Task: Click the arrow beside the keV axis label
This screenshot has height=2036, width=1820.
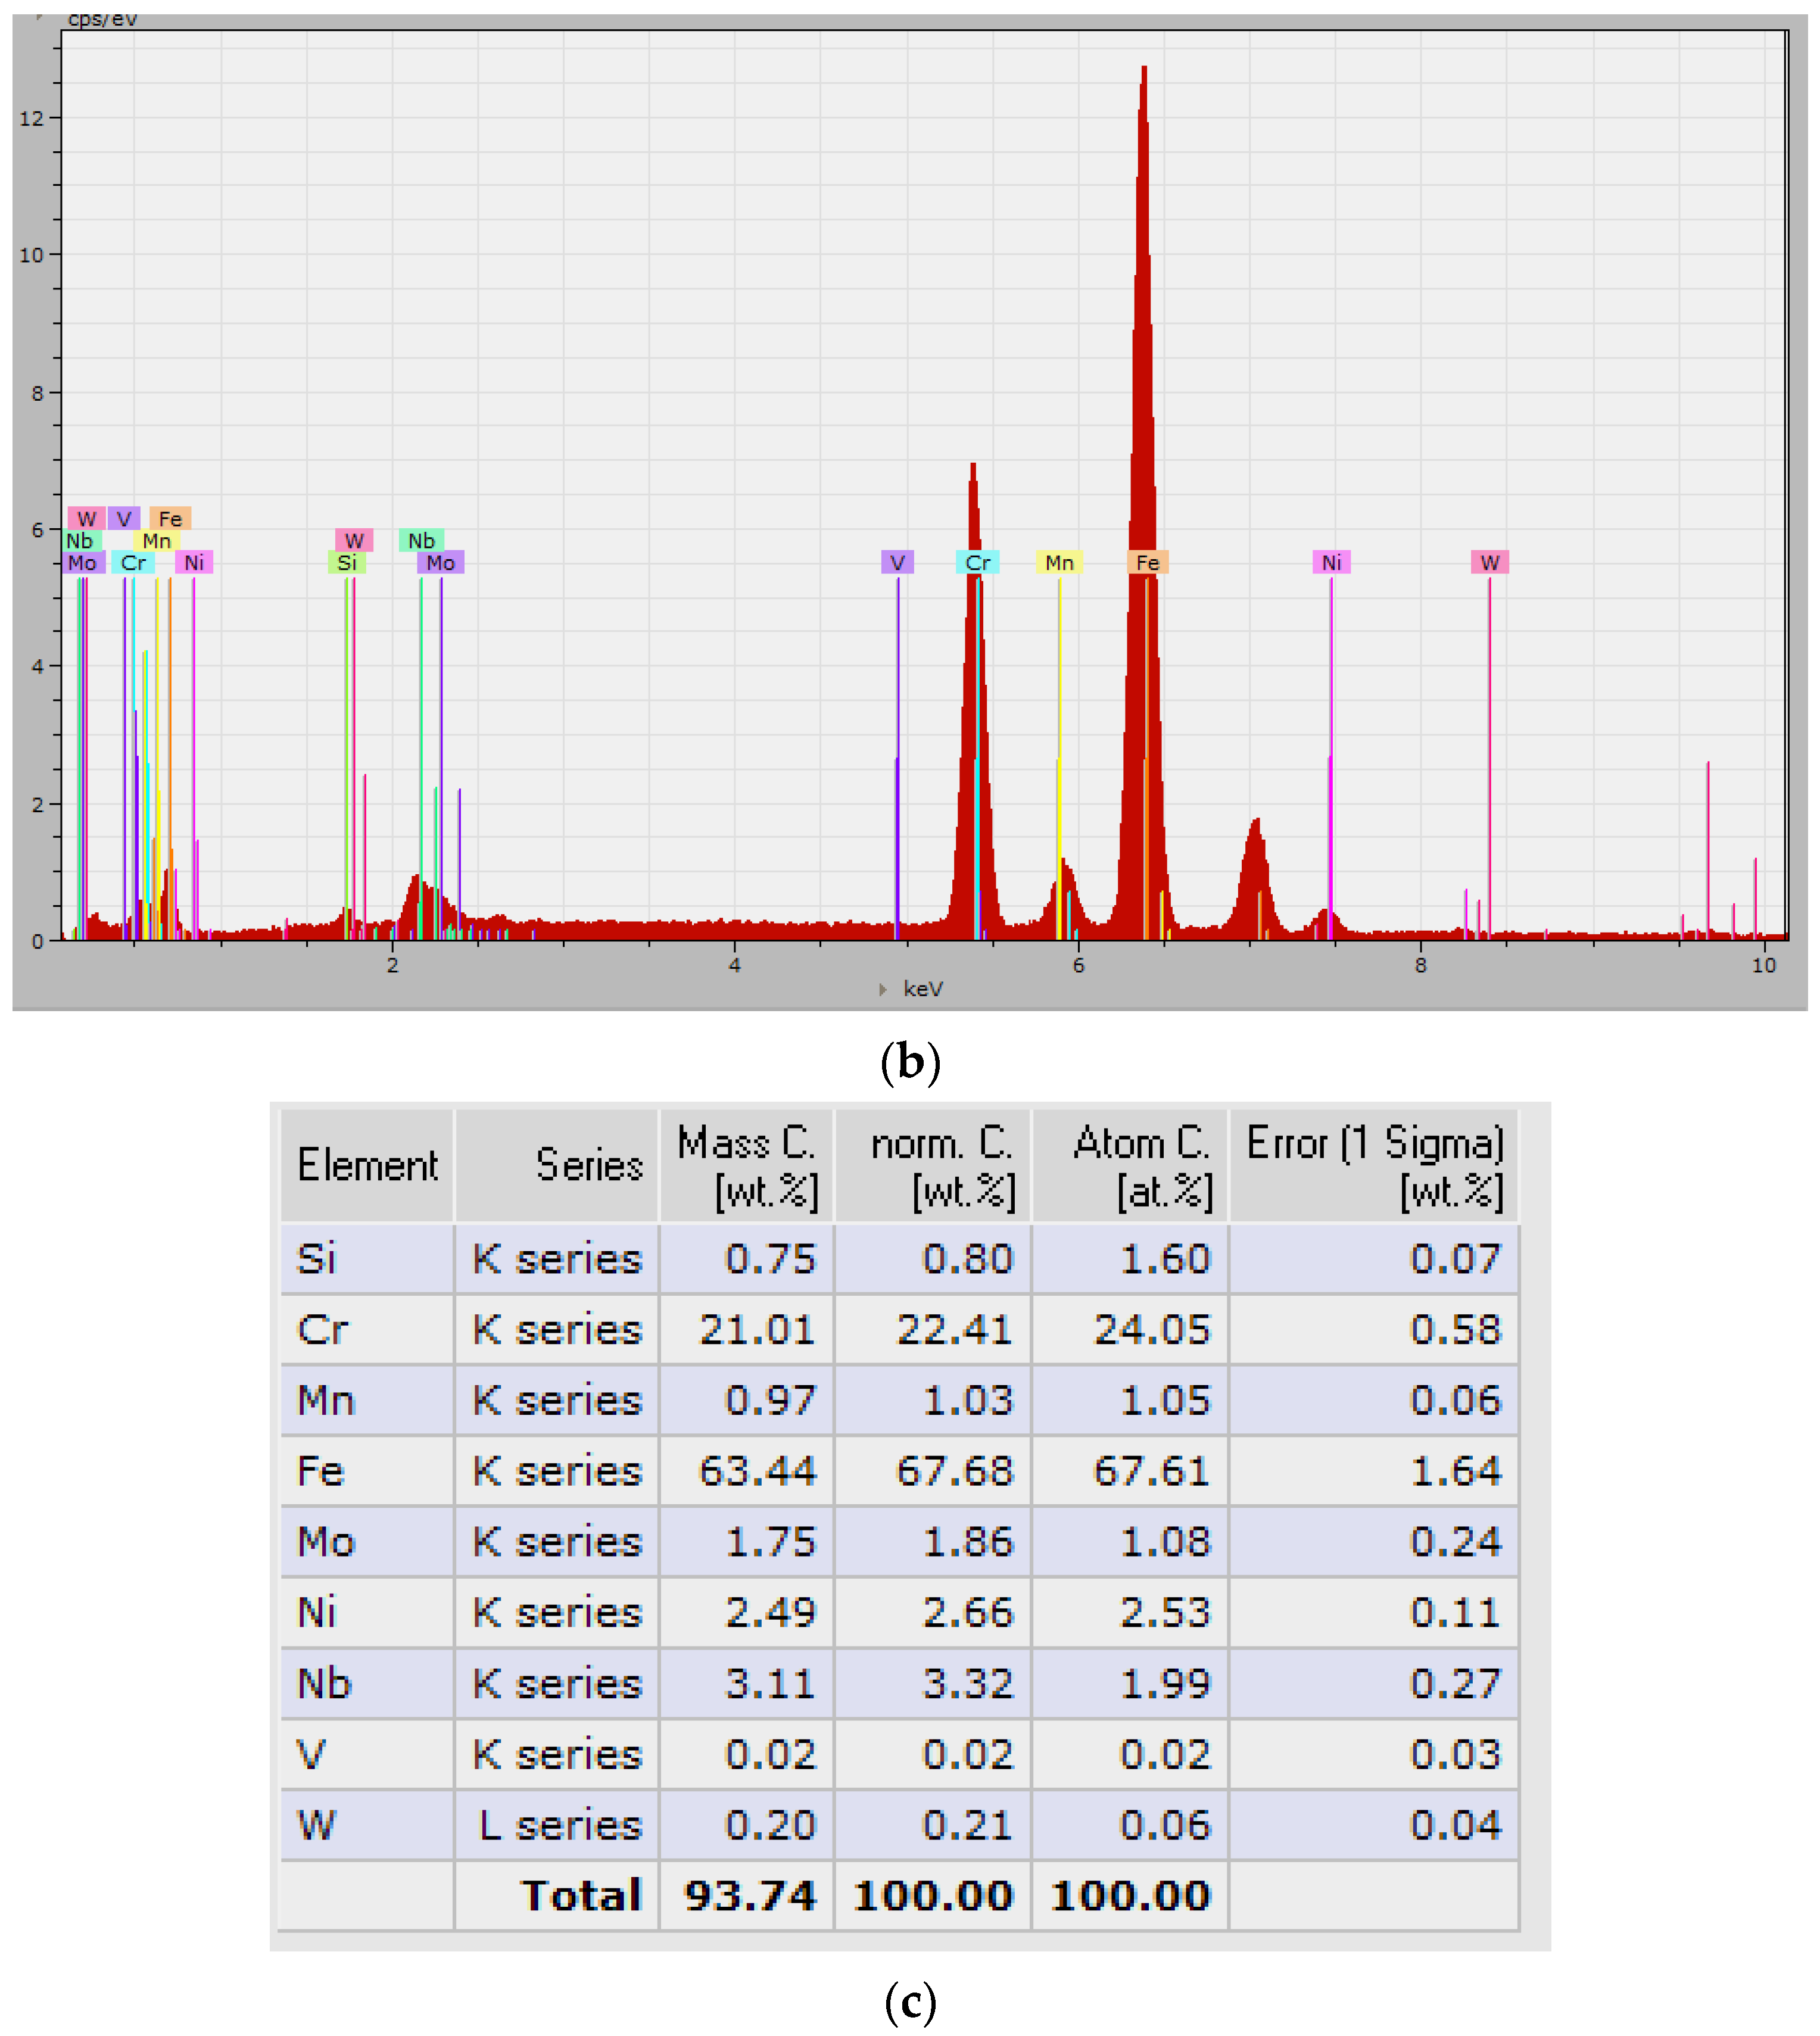Action: [882, 989]
